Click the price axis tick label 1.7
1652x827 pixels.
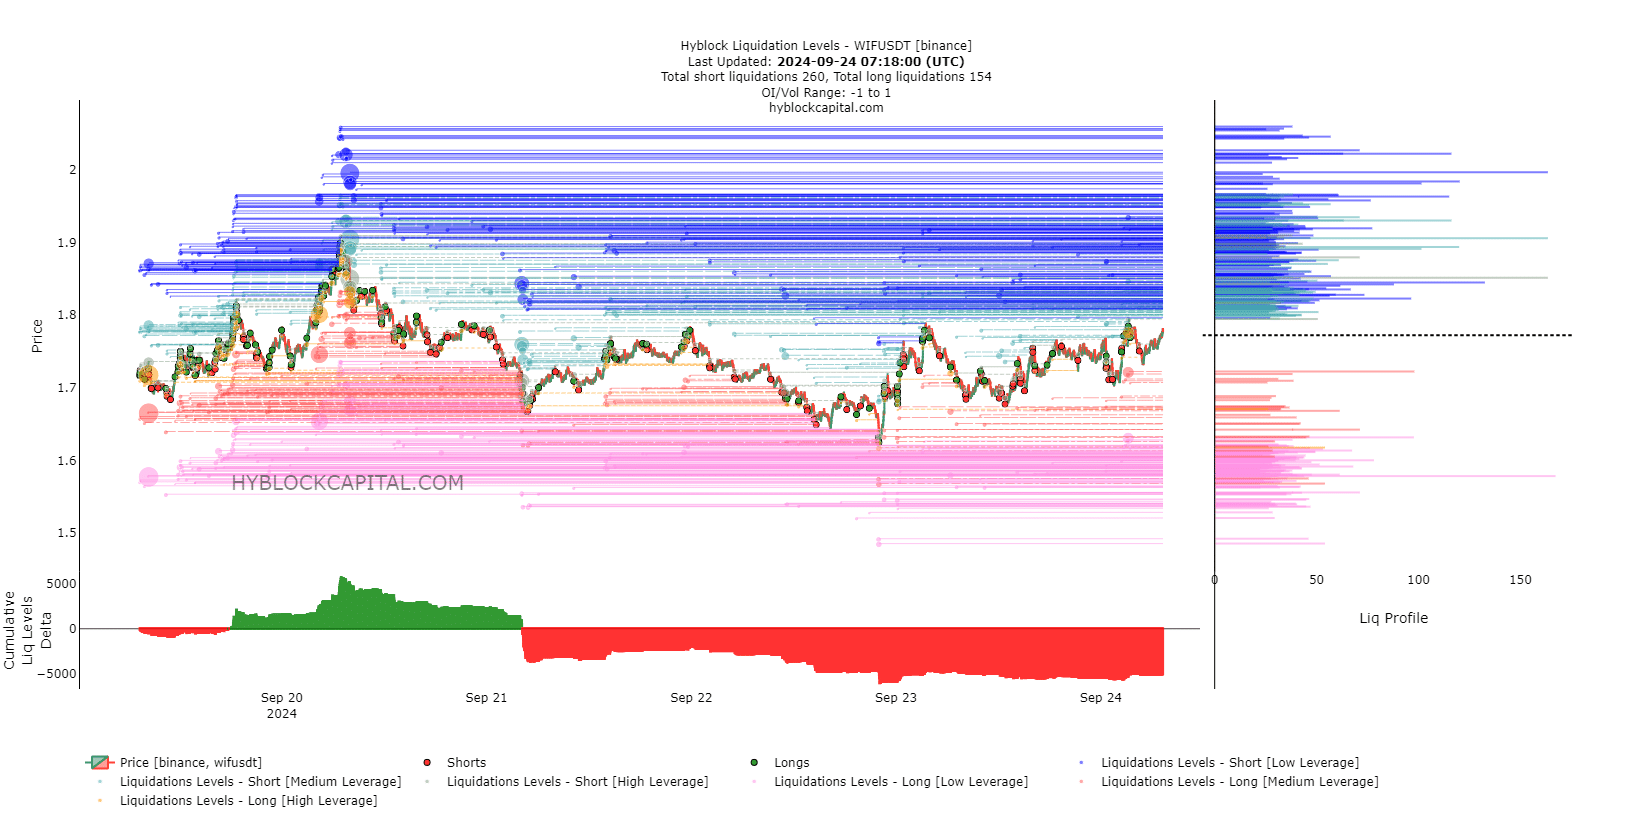(67, 388)
